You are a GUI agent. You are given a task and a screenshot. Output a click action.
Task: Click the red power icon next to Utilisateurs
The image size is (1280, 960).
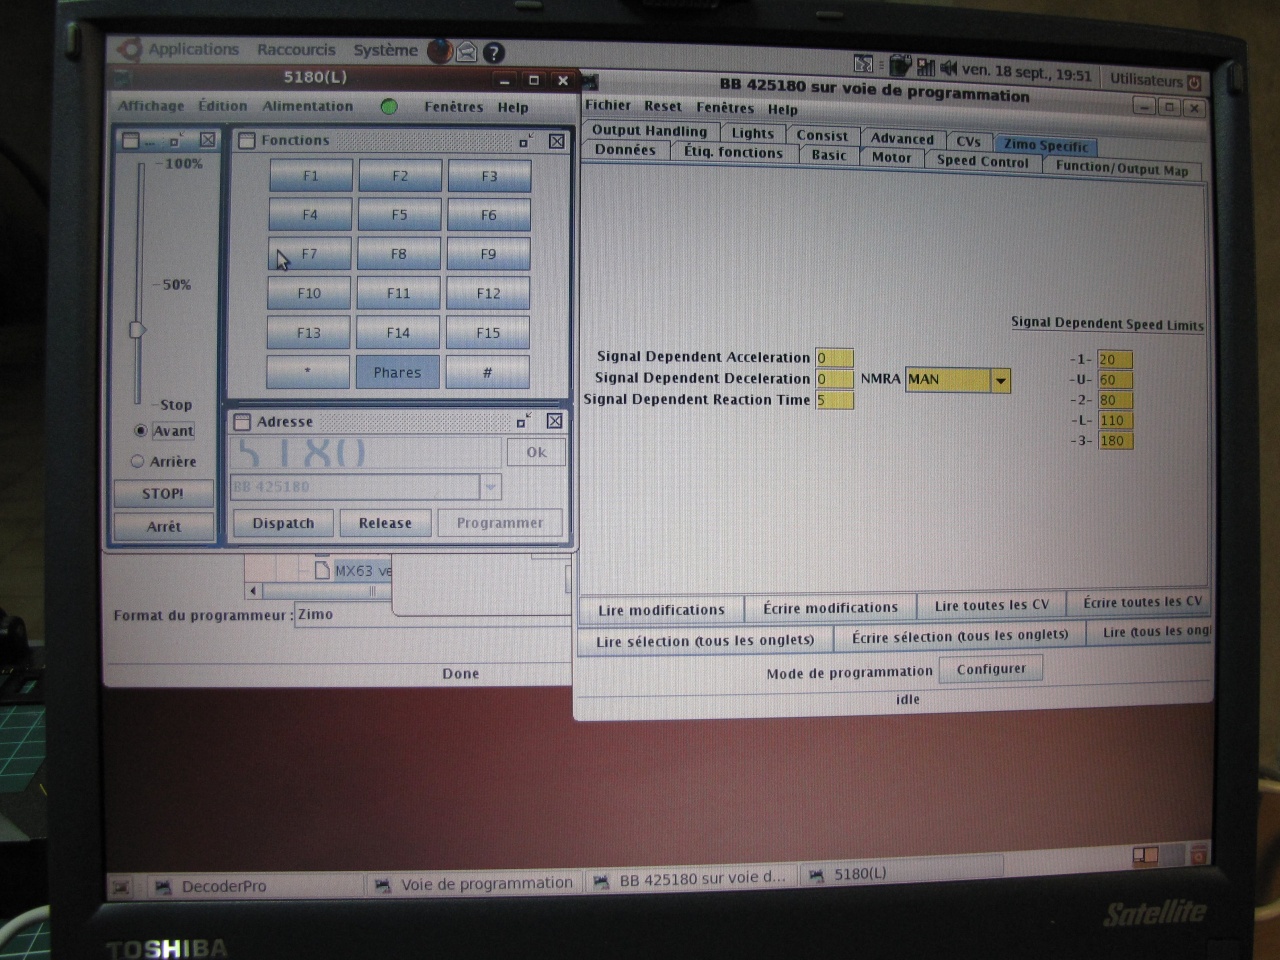click(x=1194, y=82)
